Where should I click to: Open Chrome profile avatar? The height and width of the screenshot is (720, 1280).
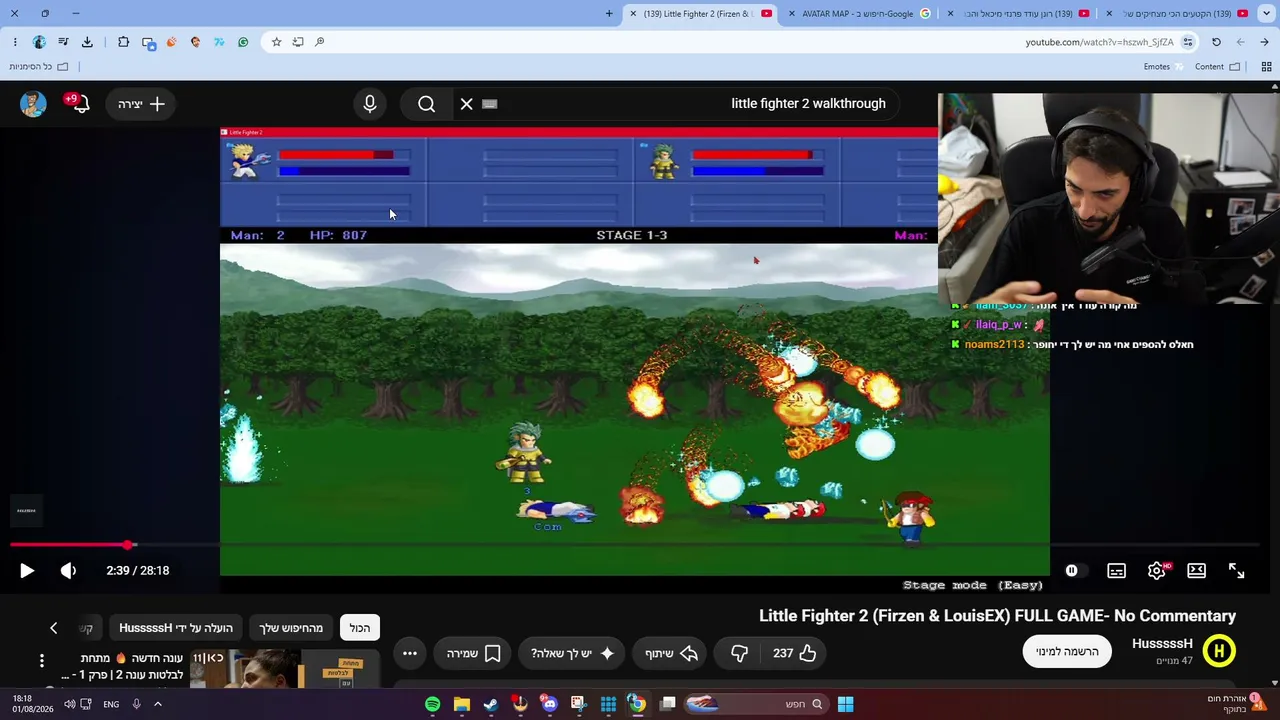coord(39,42)
